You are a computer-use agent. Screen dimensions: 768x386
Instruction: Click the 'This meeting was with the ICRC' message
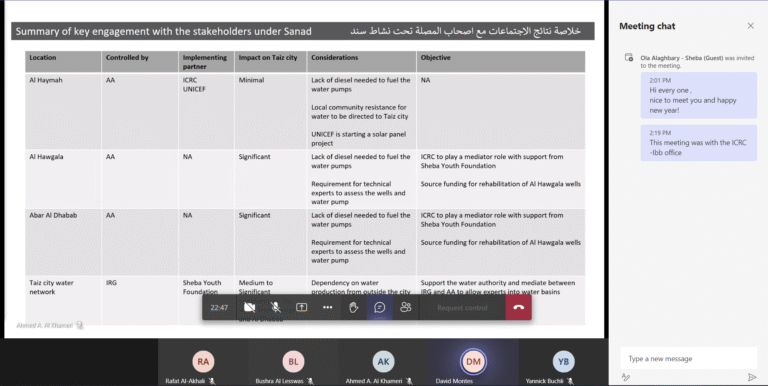click(698, 143)
